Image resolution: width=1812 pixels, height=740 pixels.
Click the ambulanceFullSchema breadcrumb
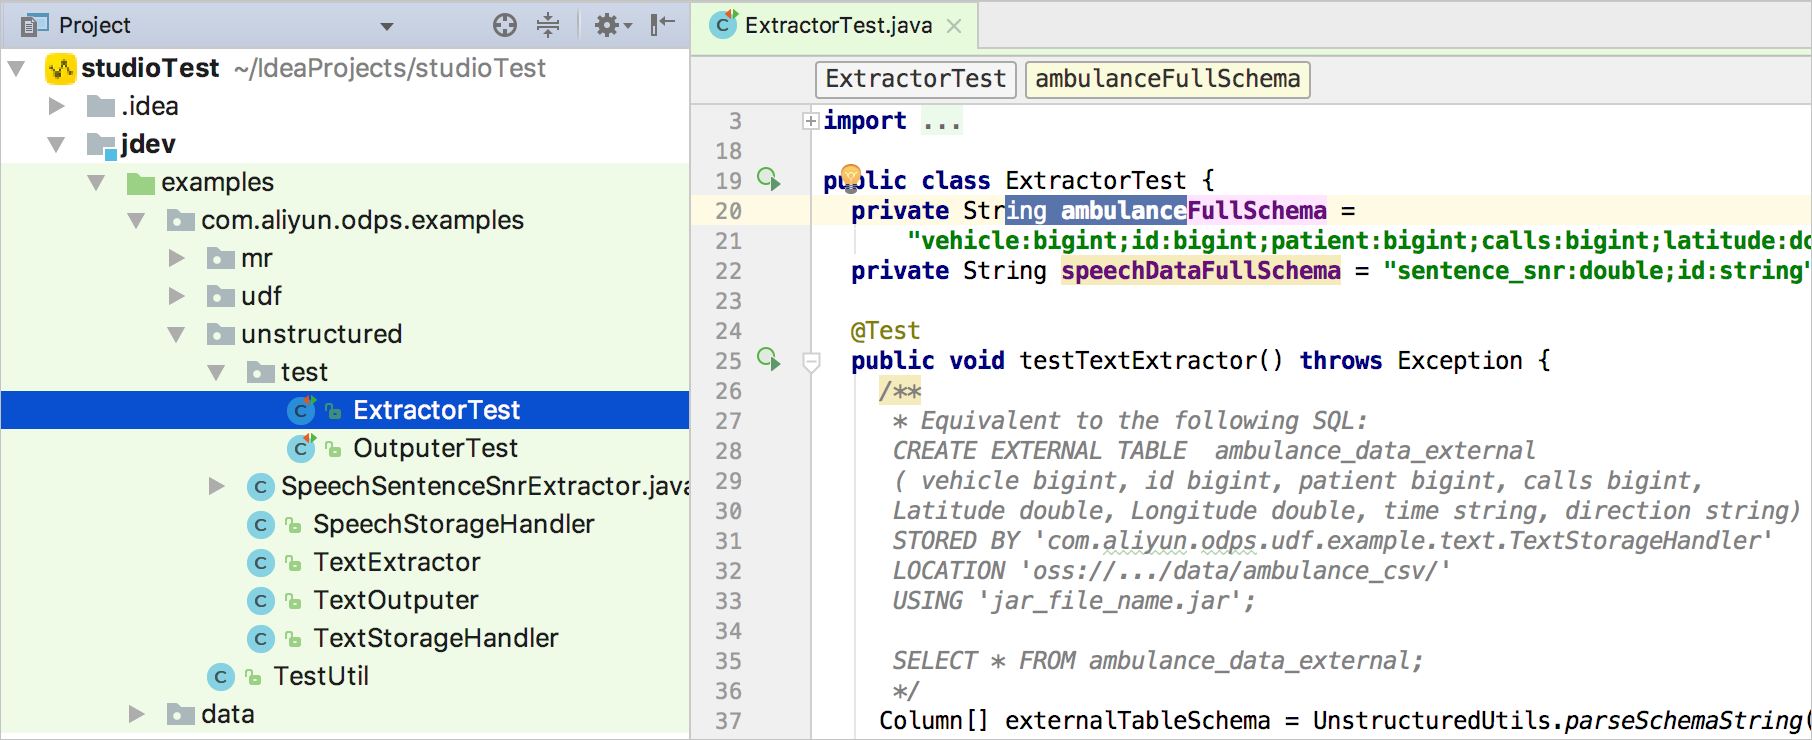[x=1167, y=79]
